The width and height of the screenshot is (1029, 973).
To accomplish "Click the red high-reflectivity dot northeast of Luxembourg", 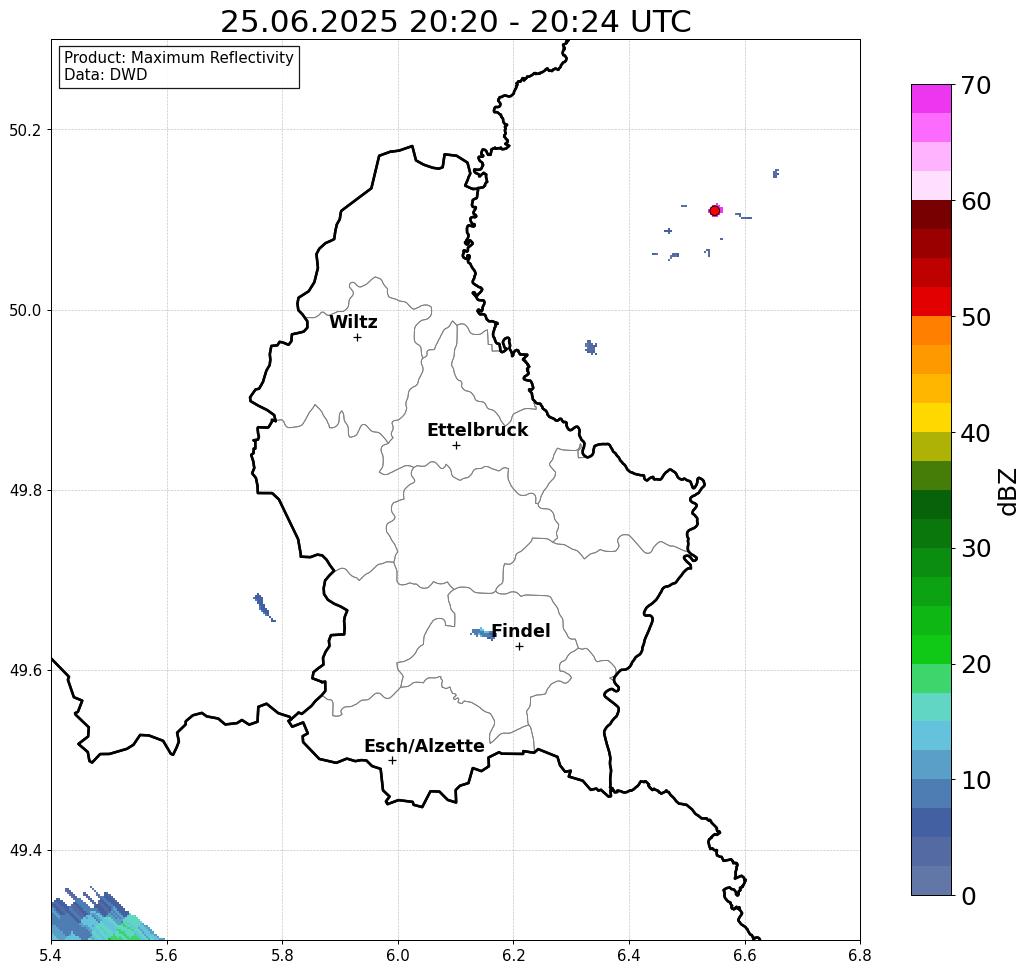I will pos(715,211).
